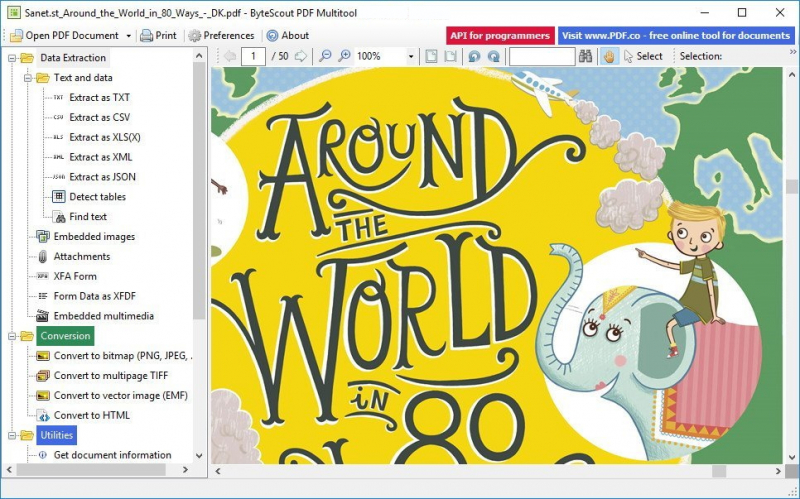Click the Attachments paperclip icon
The height and width of the screenshot is (499, 800).
tap(43, 257)
